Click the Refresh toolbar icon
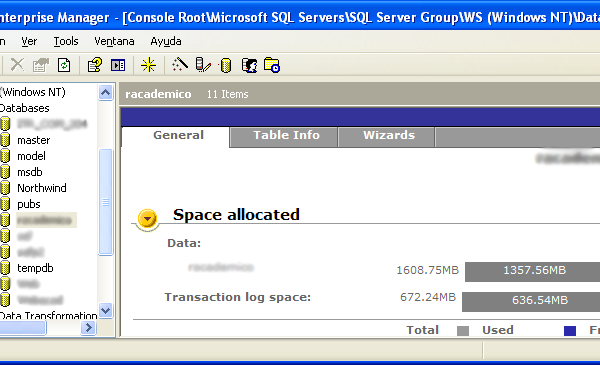Screen dimensions: 600x365 coord(64,65)
